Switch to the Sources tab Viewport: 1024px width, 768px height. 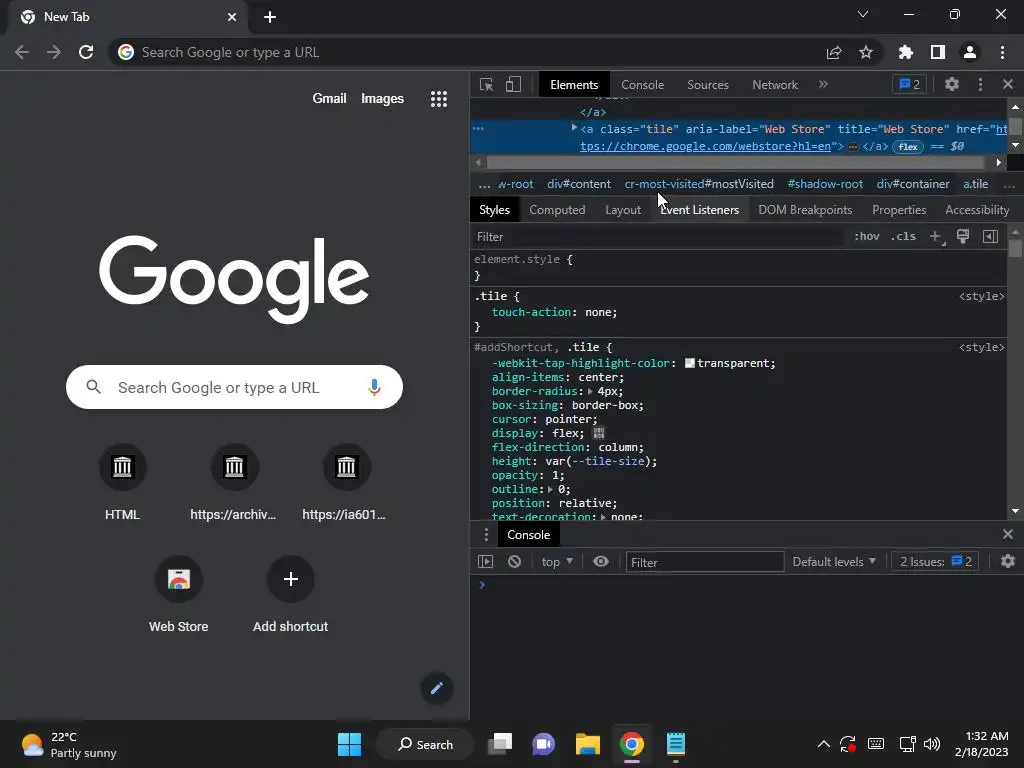[x=707, y=85]
